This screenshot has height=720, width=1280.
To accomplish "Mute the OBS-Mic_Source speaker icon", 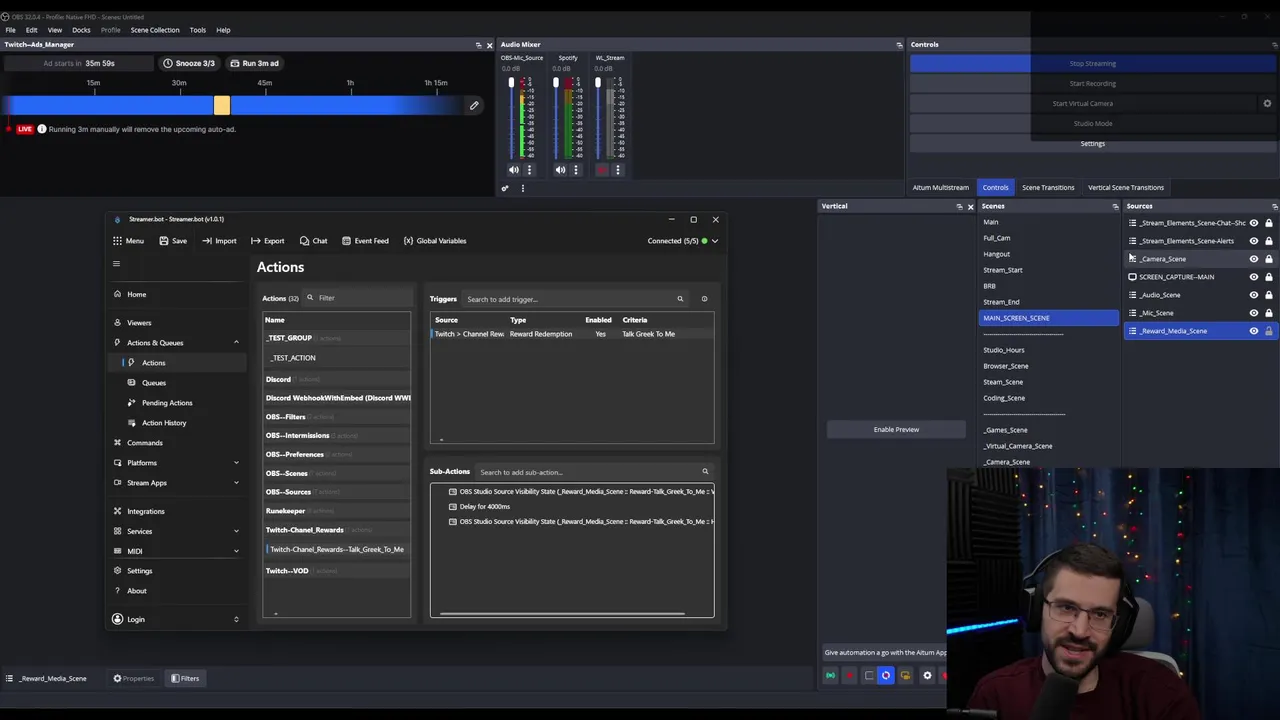I will click(x=514, y=170).
